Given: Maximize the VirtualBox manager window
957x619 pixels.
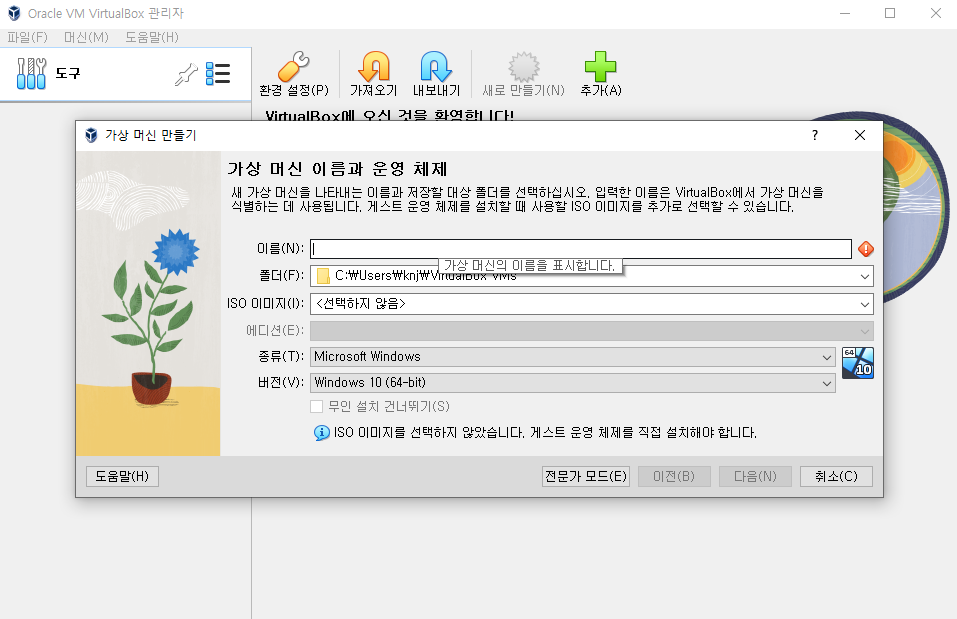Looking at the screenshot, I should coord(890,13).
